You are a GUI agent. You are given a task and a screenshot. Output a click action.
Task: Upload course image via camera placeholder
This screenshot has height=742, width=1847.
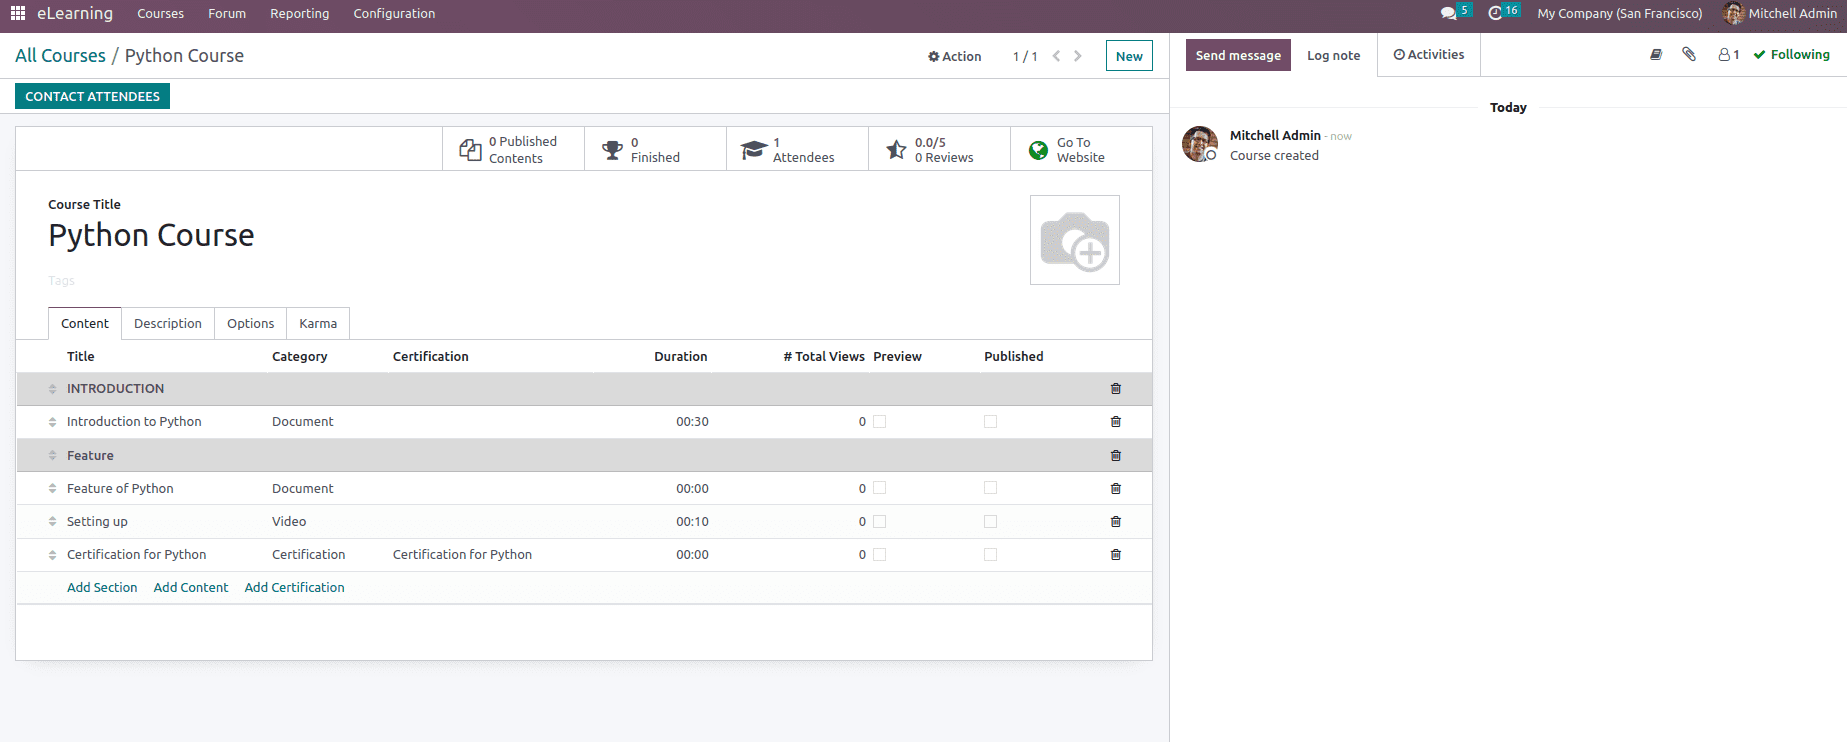pos(1075,240)
